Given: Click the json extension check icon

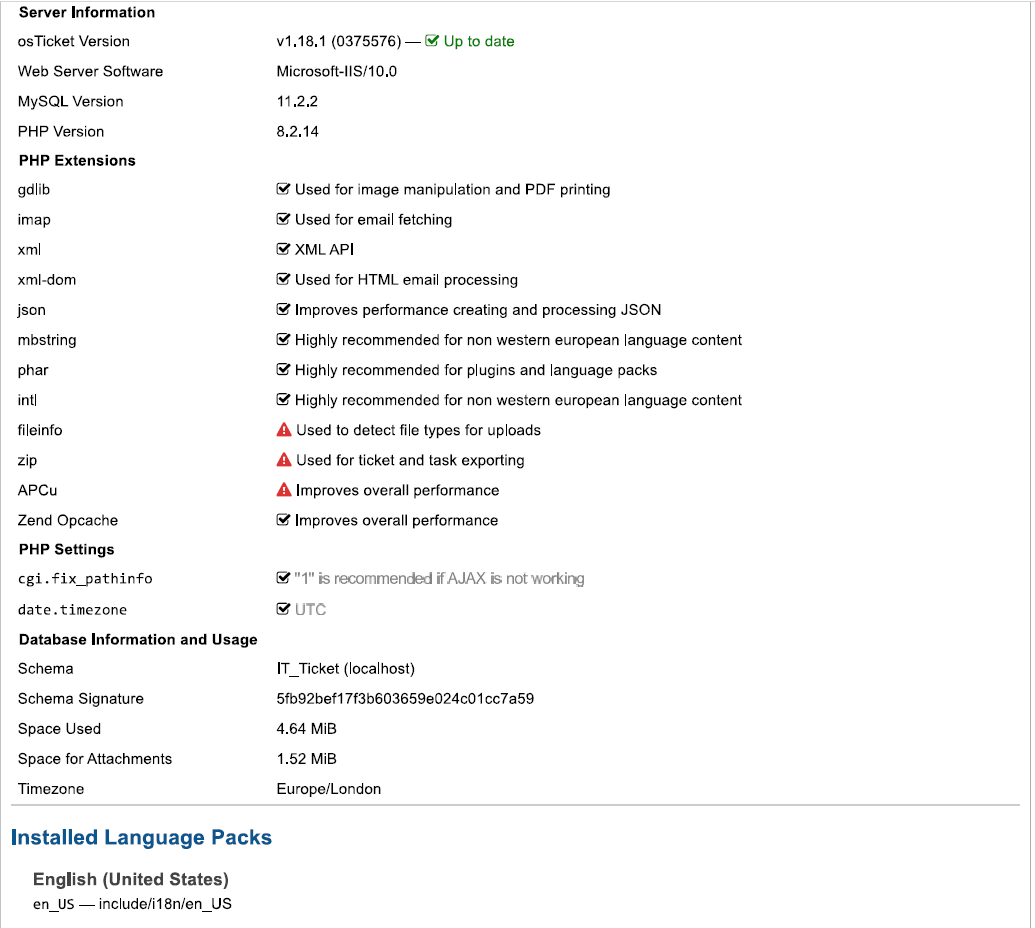Looking at the screenshot, I should [x=283, y=310].
